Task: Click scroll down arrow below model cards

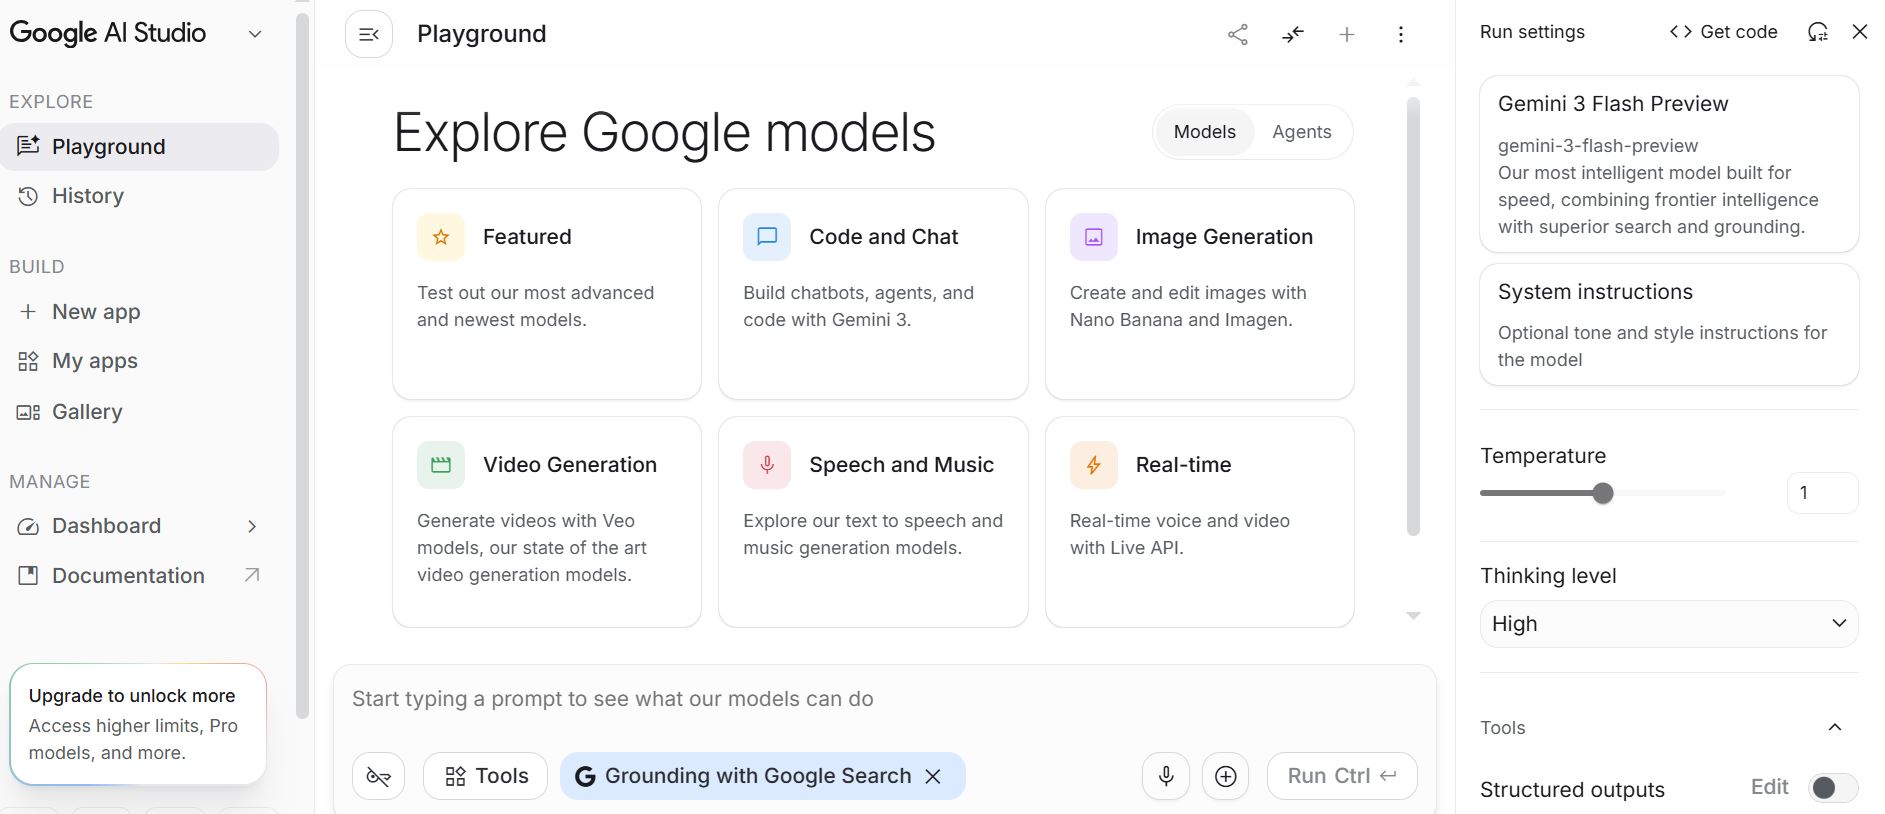Action: pyautogui.click(x=1413, y=616)
